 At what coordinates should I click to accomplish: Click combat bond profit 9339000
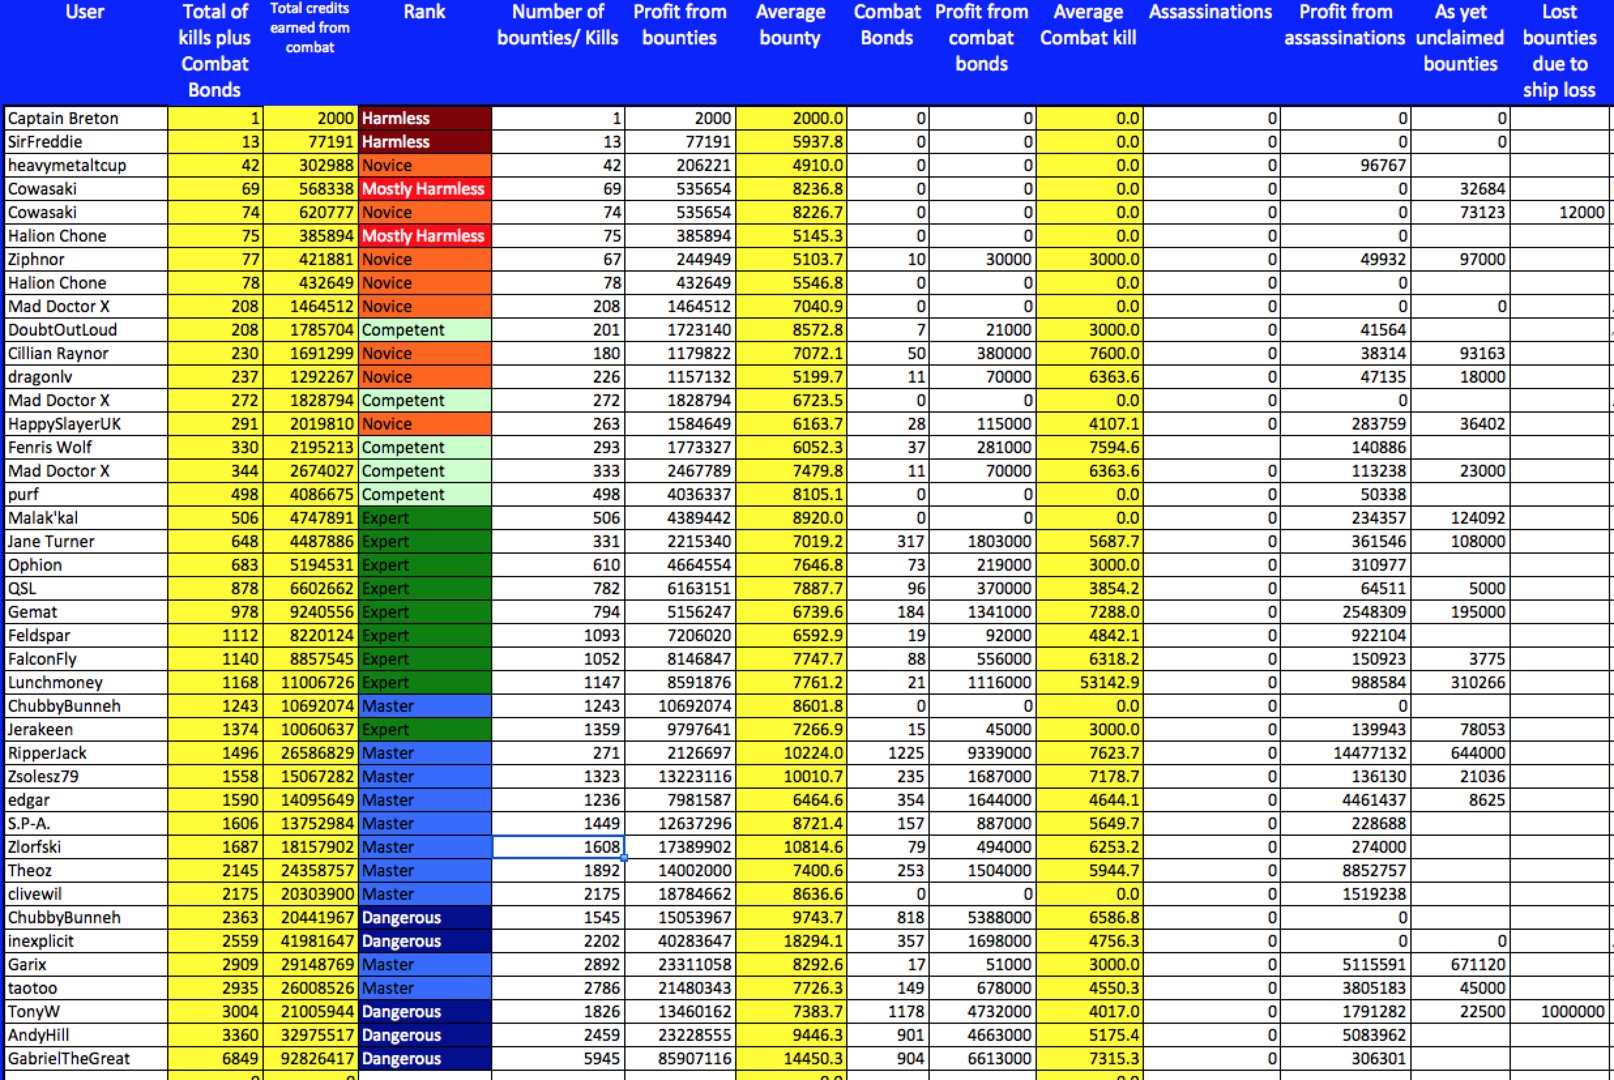pyautogui.click(x=982, y=753)
